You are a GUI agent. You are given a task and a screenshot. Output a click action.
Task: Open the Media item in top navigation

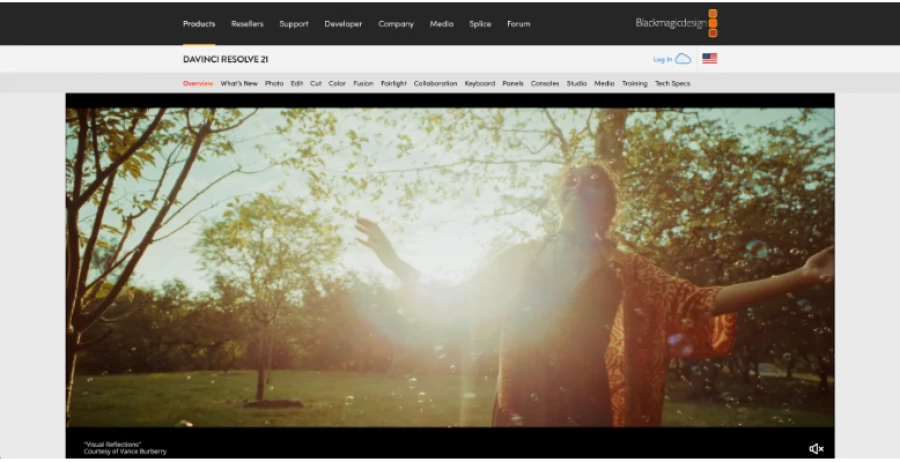[441, 24]
